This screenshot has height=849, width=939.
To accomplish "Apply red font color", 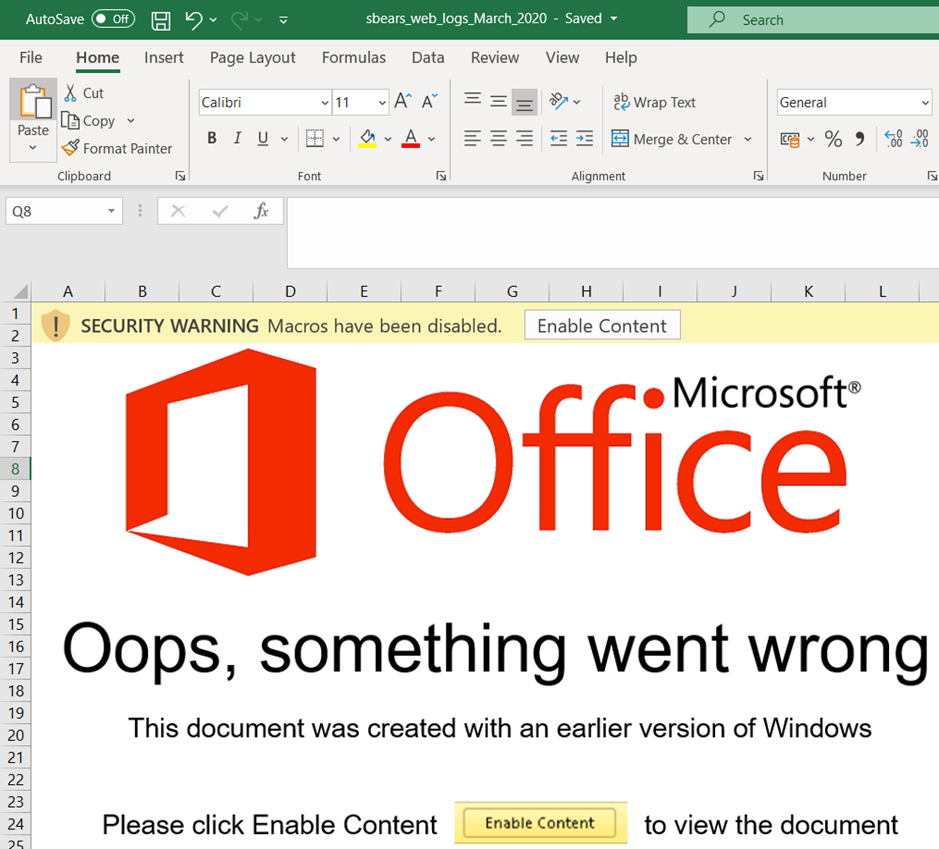I will point(410,138).
